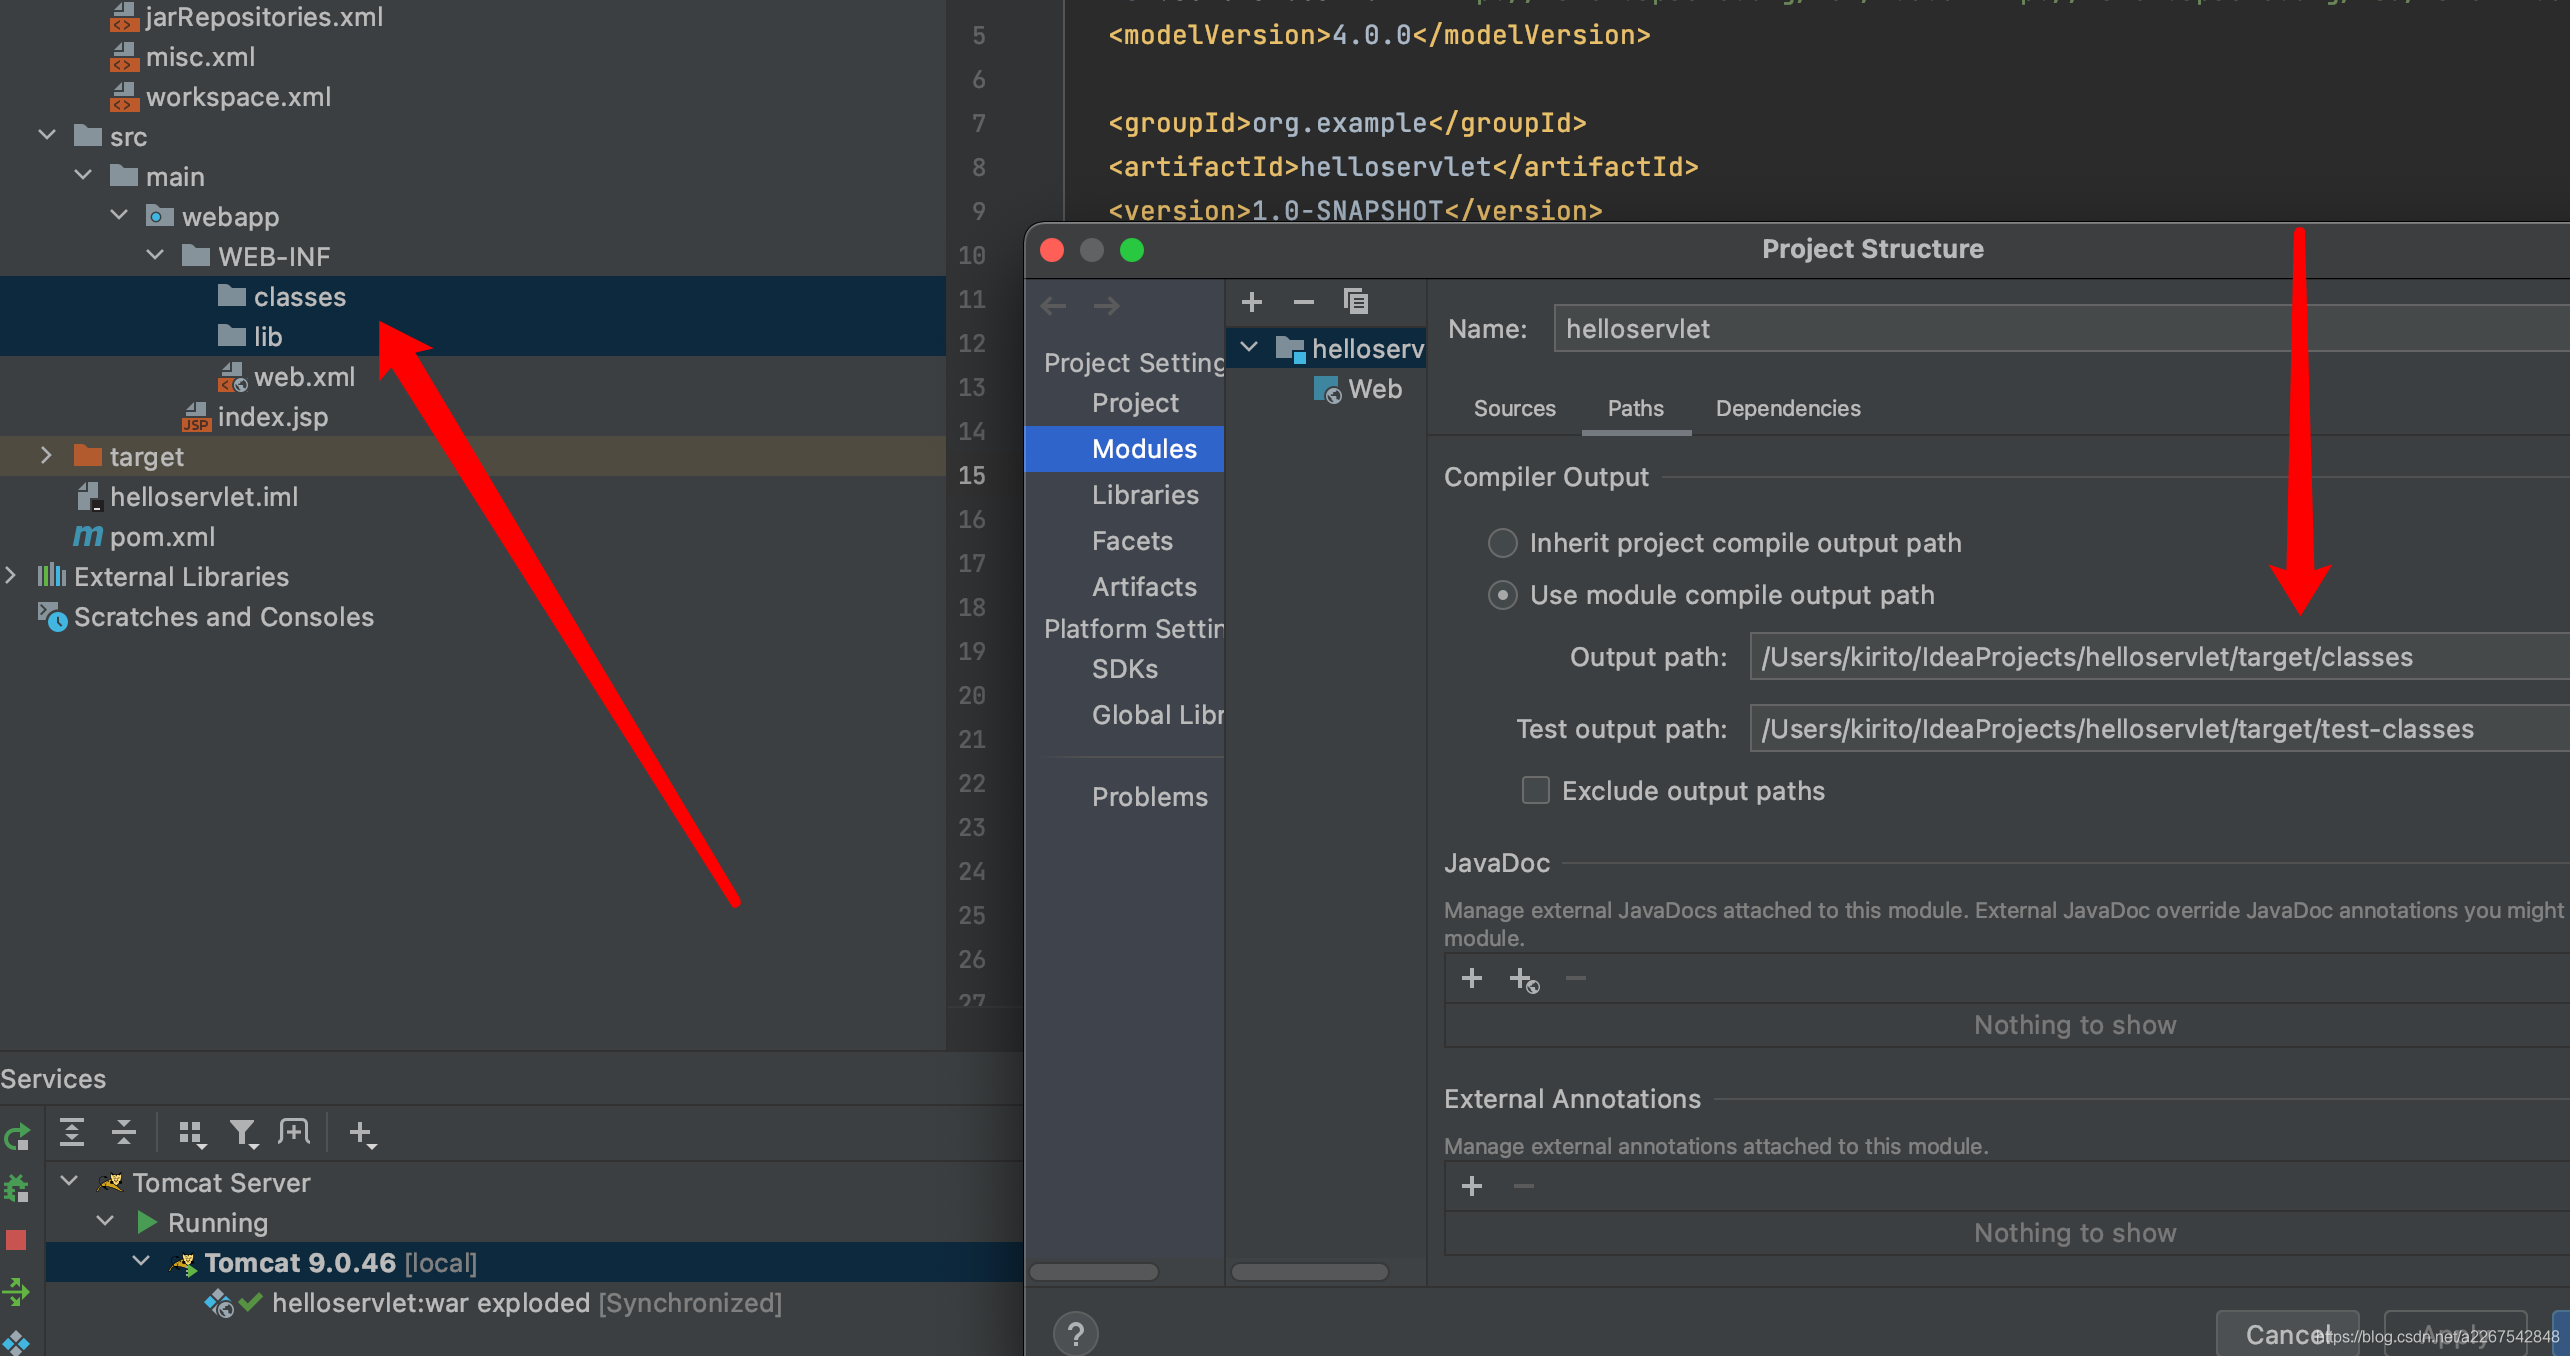
Task: Expand the target folder
Action: [46, 456]
